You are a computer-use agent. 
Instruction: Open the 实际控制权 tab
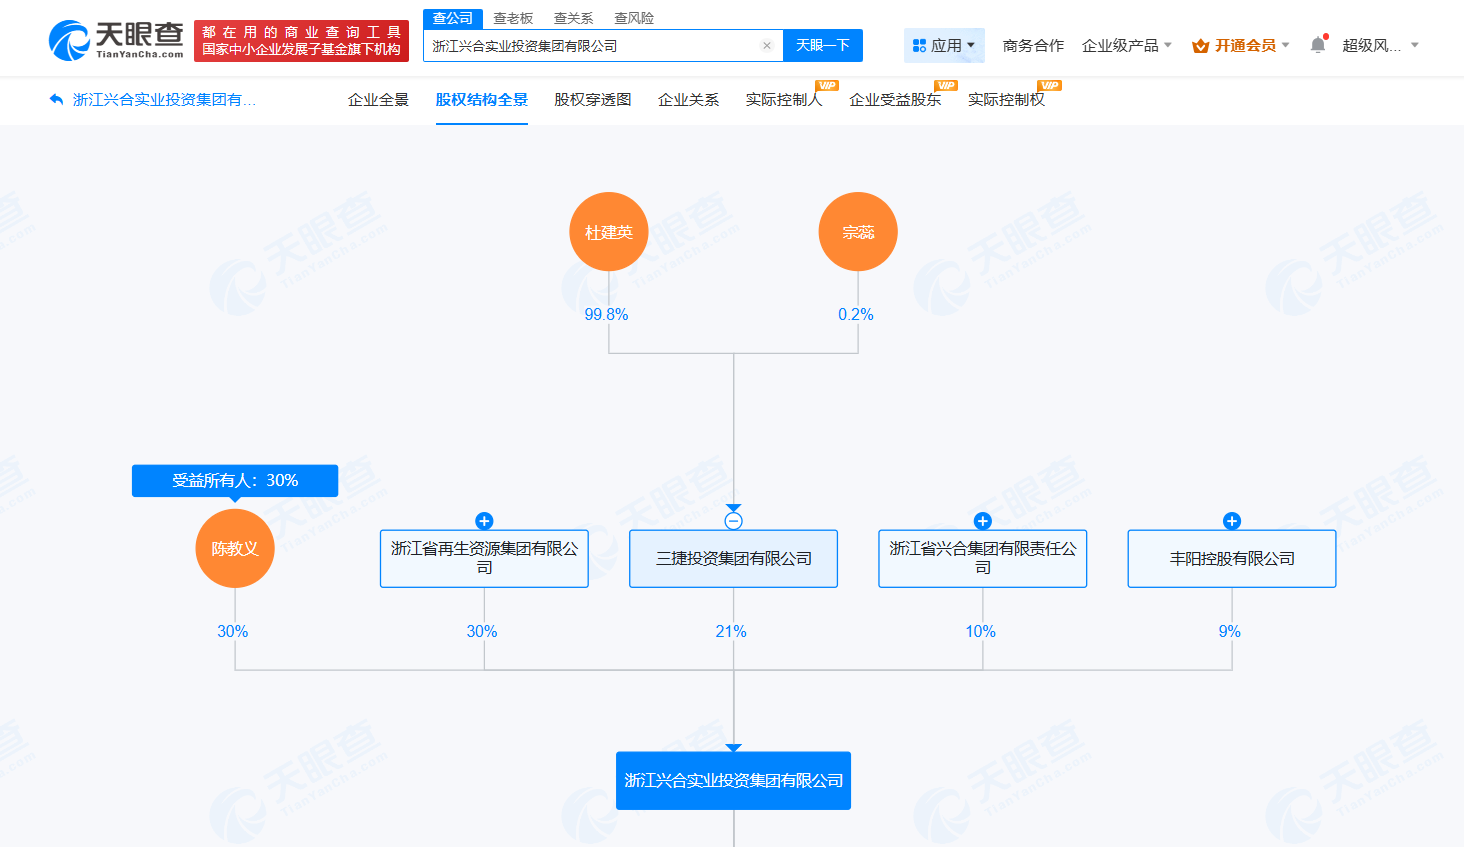(1006, 100)
